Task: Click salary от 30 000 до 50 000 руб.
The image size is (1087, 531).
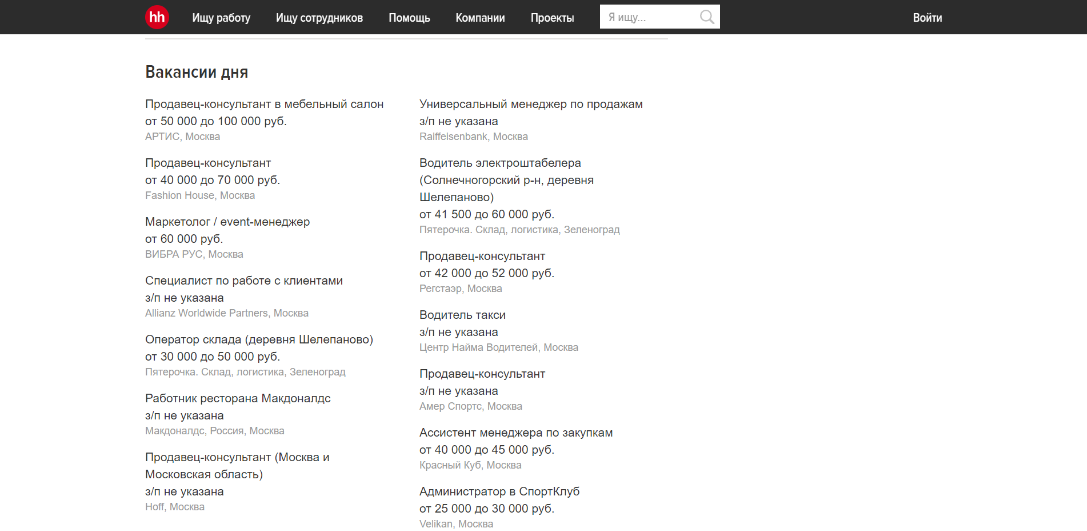Action: [x=213, y=357]
